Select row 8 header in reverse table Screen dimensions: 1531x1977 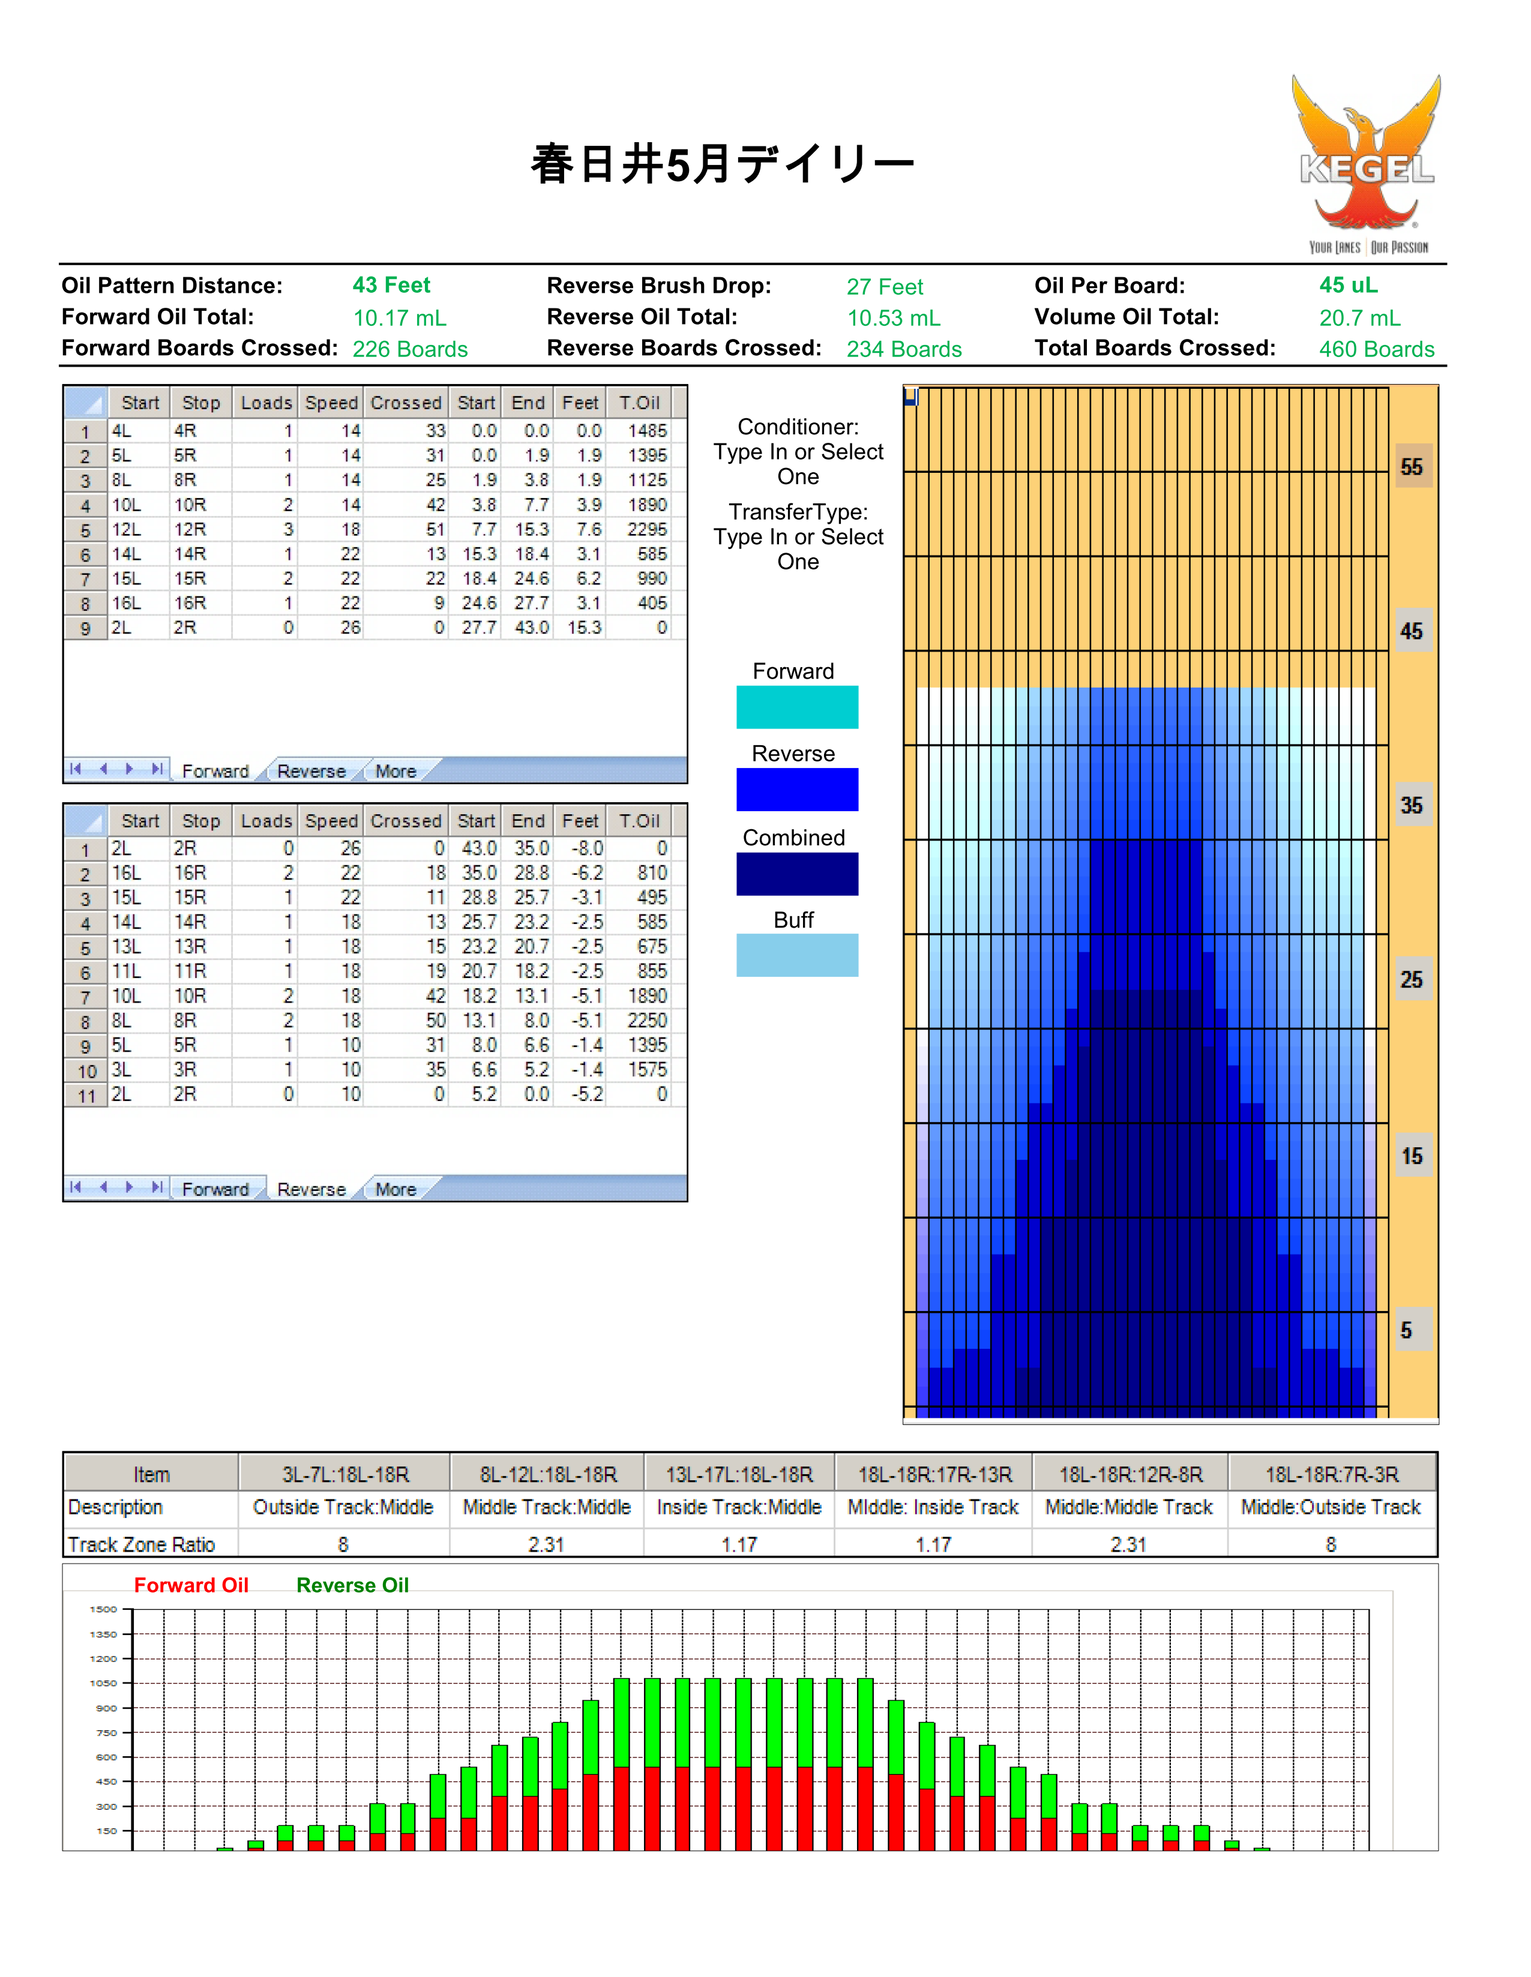(x=86, y=1021)
